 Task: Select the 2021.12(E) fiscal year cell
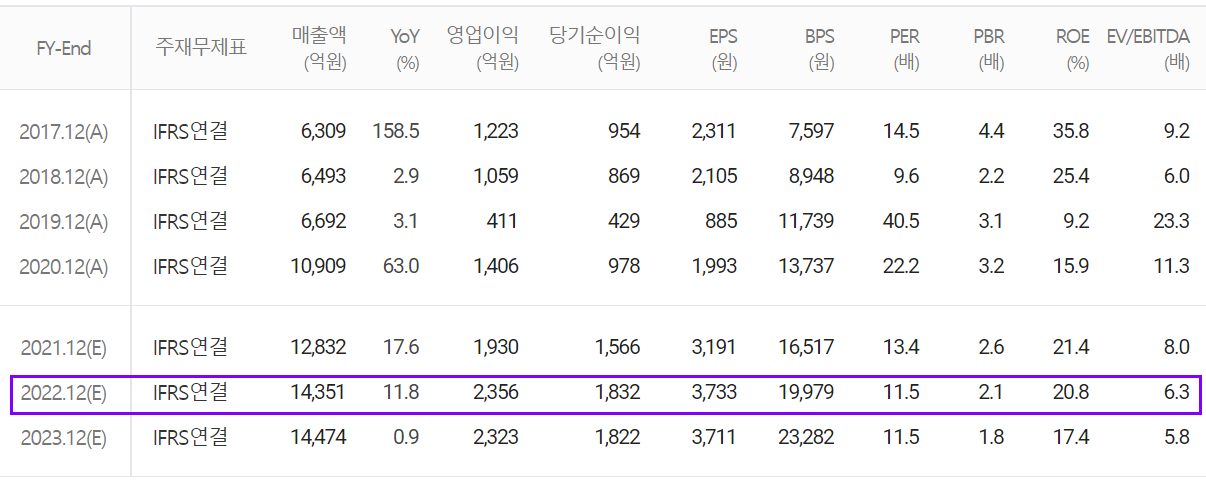(63, 348)
